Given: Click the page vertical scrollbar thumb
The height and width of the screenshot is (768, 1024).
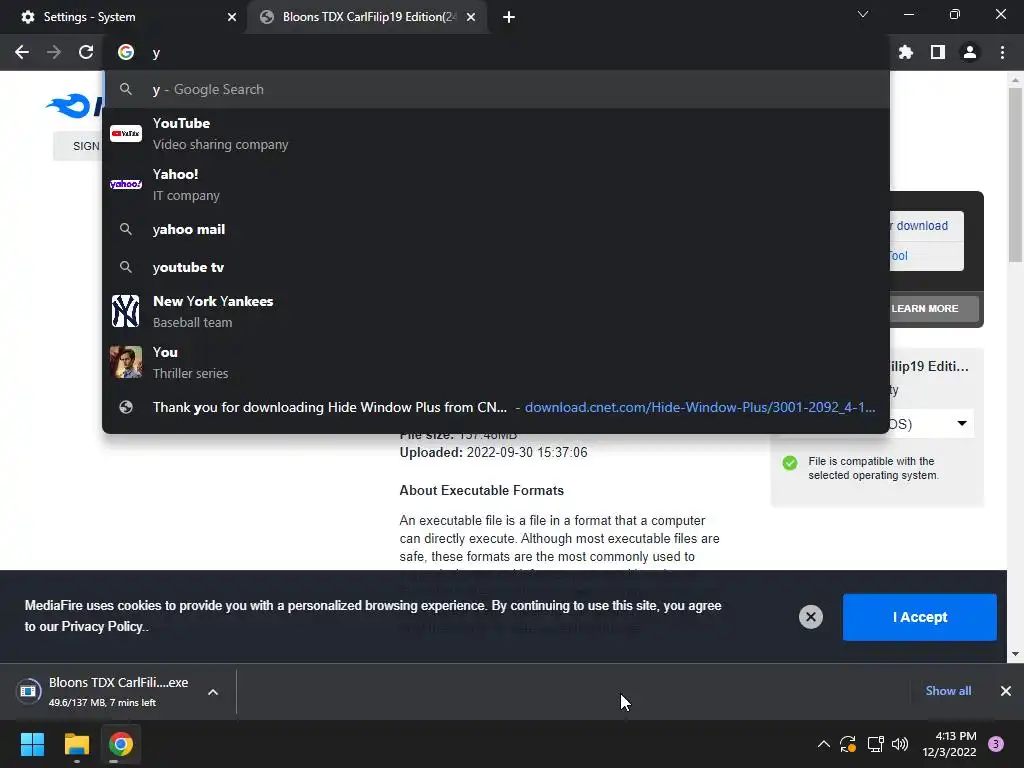Looking at the screenshot, I should 1015,175.
